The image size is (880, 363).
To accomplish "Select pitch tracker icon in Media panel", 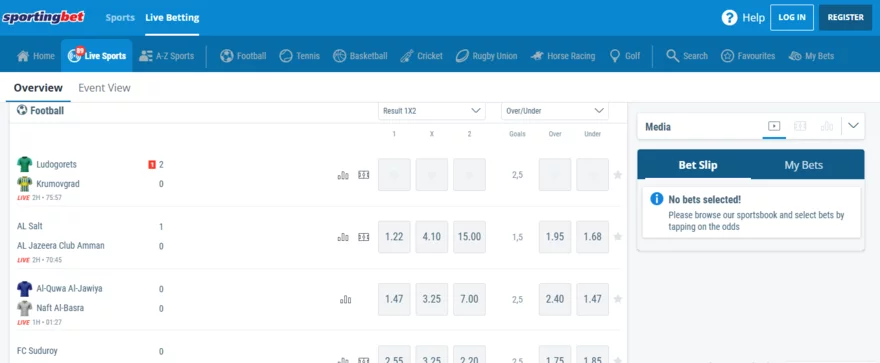I will (x=800, y=126).
